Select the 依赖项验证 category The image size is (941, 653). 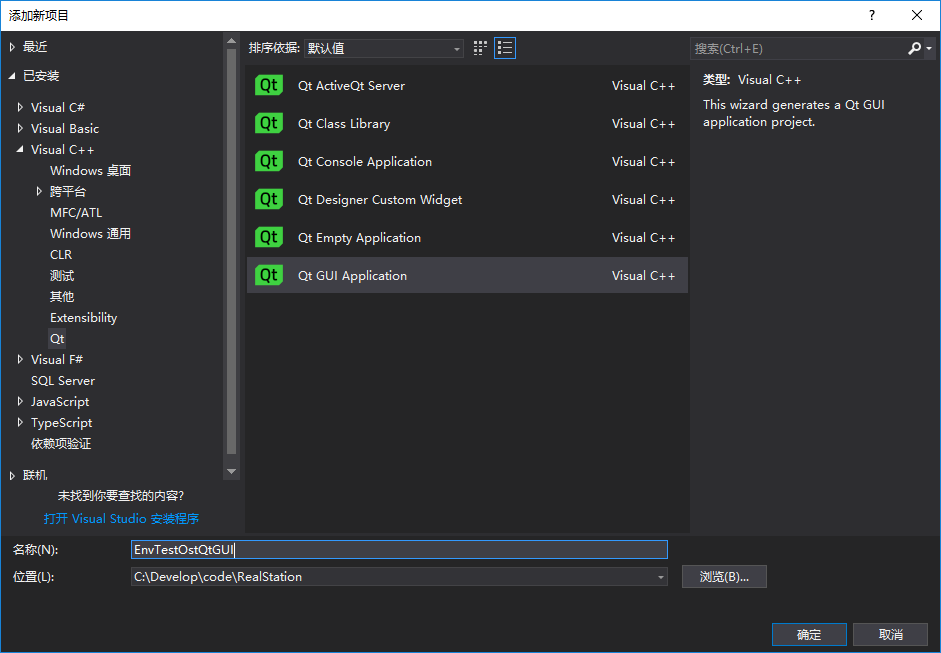click(x=61, y=444)
